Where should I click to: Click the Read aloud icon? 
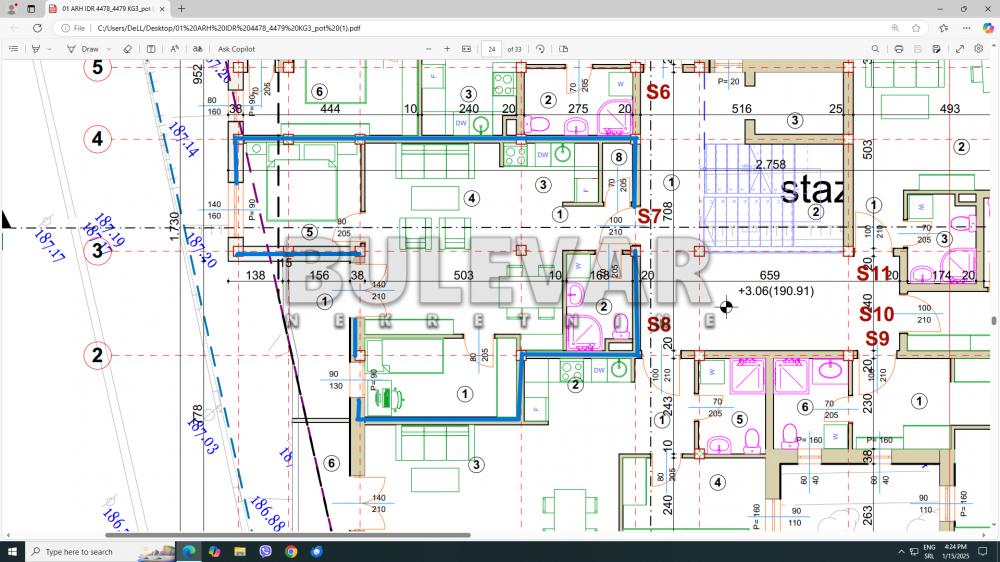174,48
